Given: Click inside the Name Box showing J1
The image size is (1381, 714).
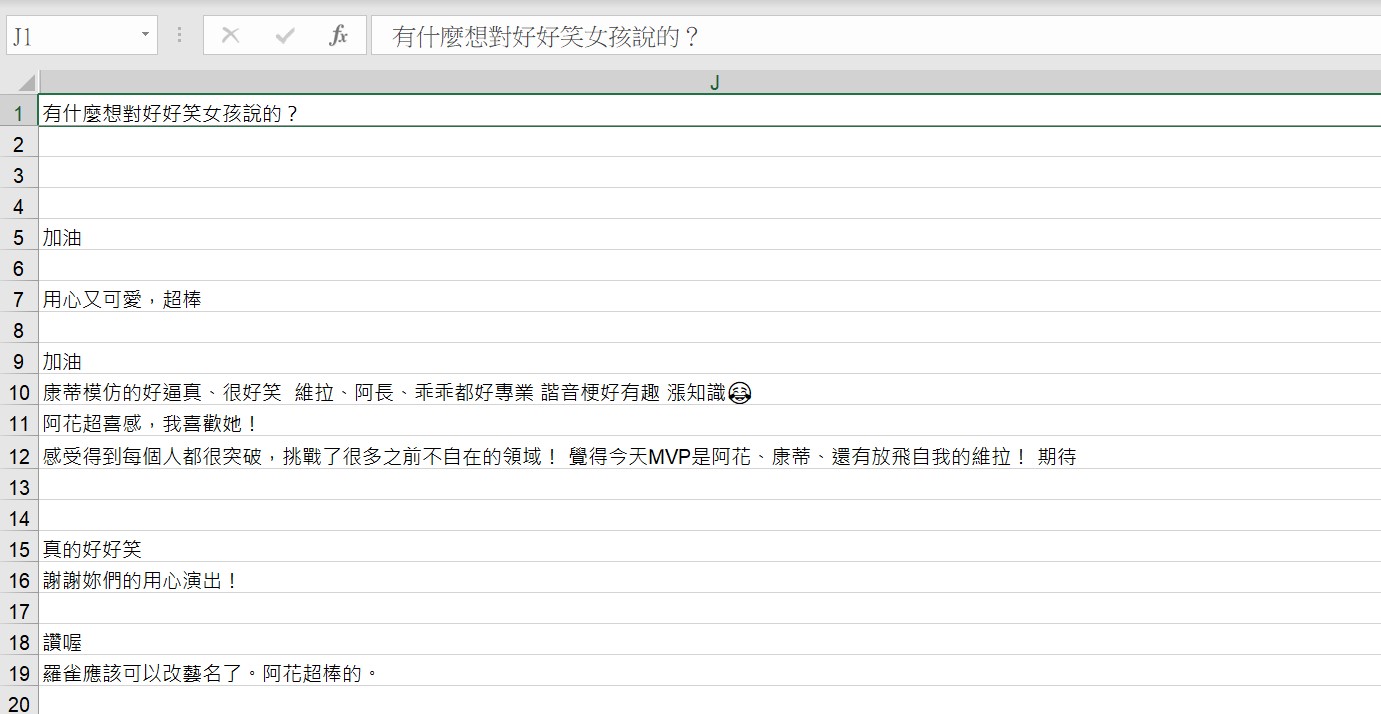Looking at the screenshot, I should [70, 36].
